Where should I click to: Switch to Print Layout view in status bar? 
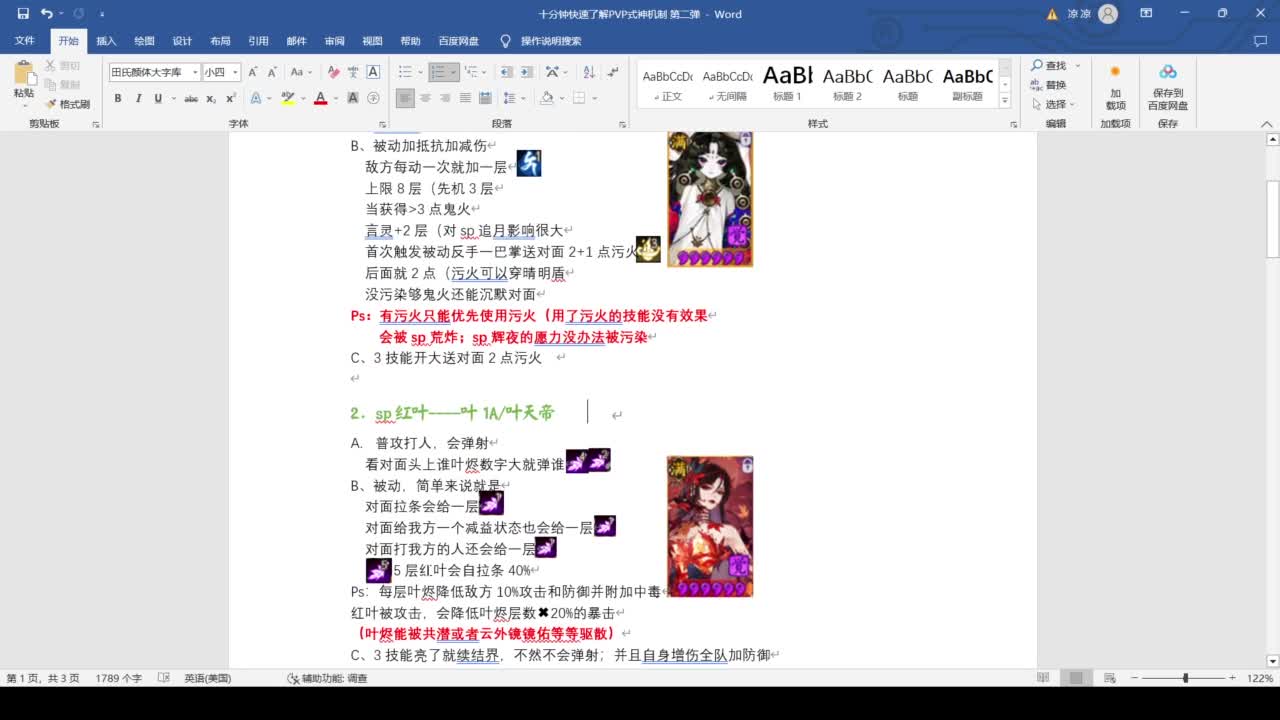click(x=1076, y=678)
